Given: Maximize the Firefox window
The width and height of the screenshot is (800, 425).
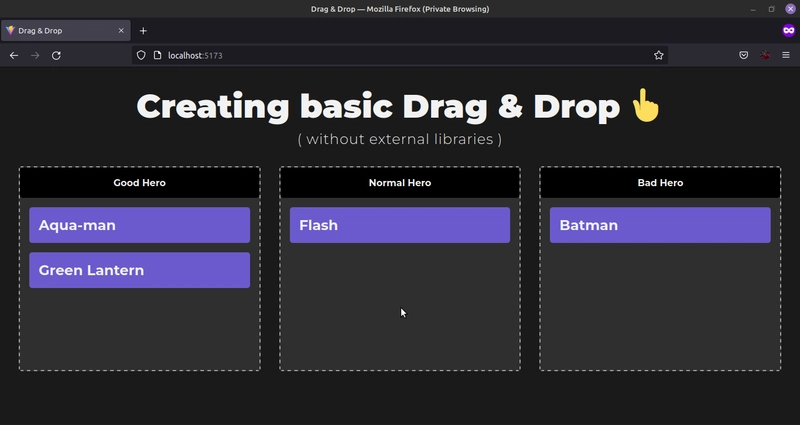Looking at the screenshot, I should (771, 9).
